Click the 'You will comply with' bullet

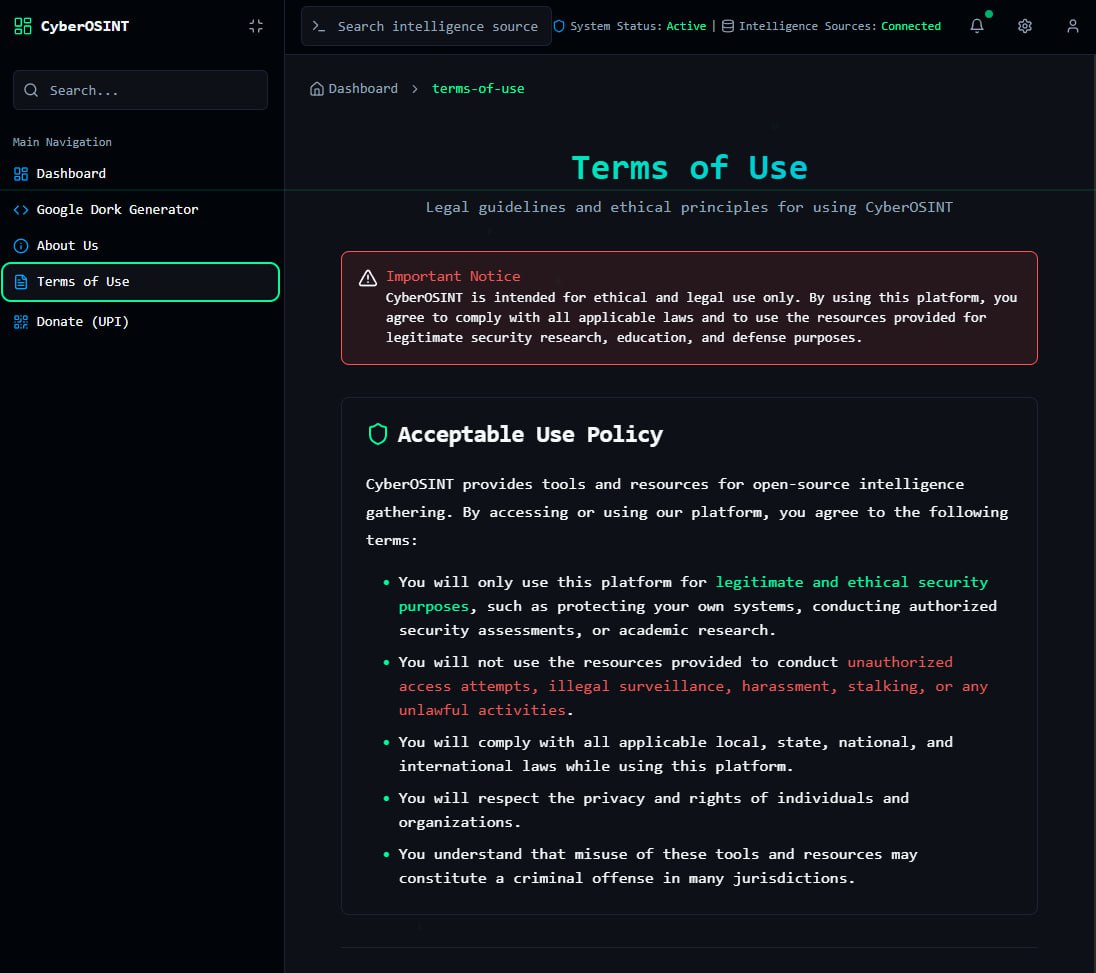tap(675, 754)
